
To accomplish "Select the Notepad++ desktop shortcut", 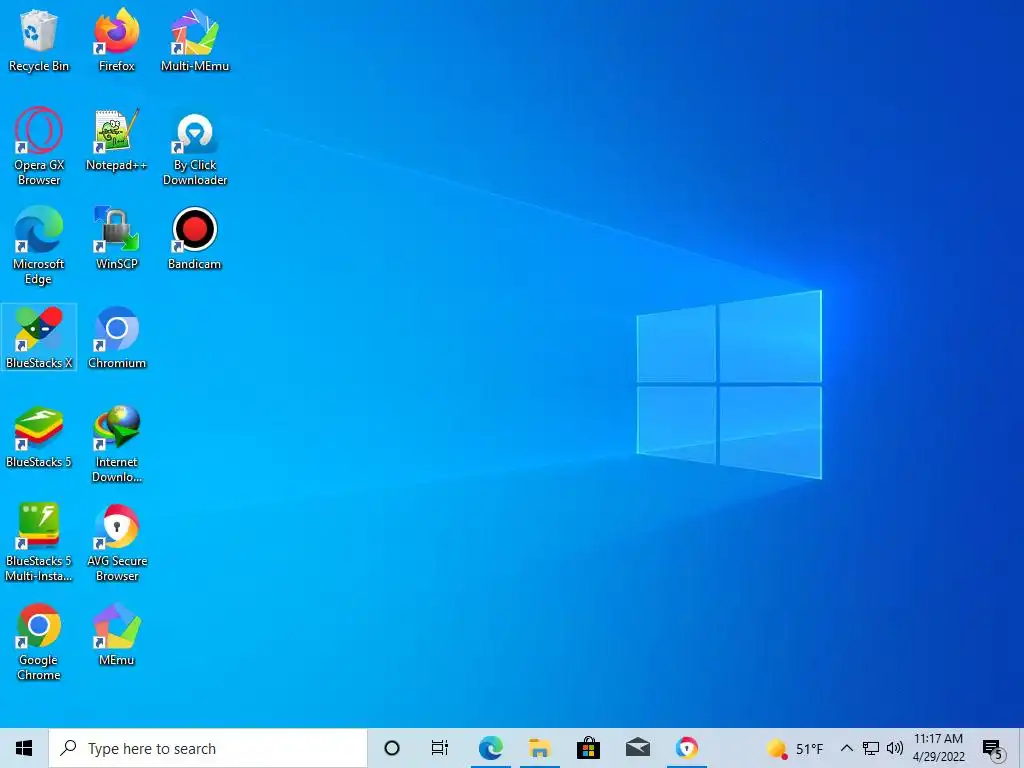I will coord(117,140).
